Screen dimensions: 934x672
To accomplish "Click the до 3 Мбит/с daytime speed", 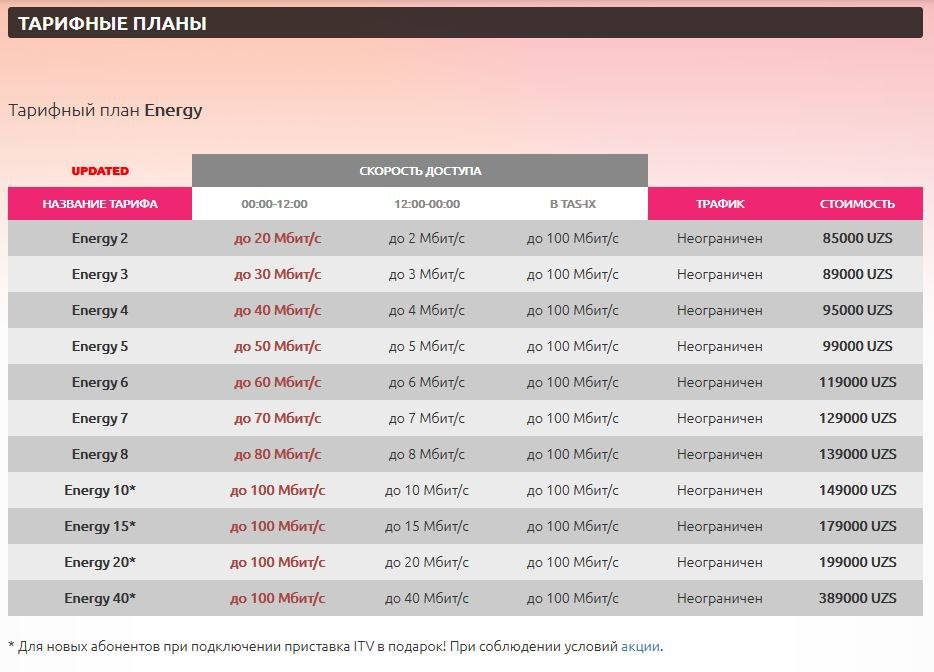I will click(x=426, y=275).
